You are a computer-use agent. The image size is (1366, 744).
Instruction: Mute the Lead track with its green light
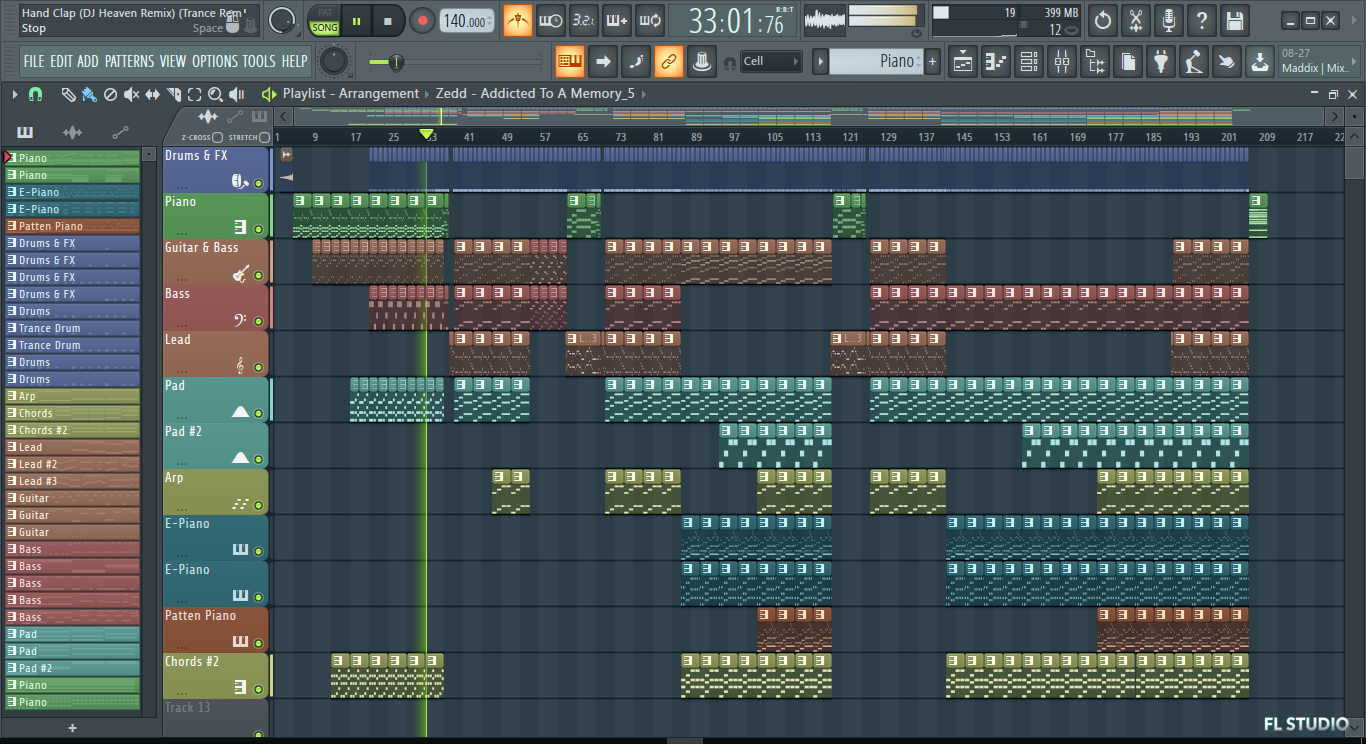[258, 367]
